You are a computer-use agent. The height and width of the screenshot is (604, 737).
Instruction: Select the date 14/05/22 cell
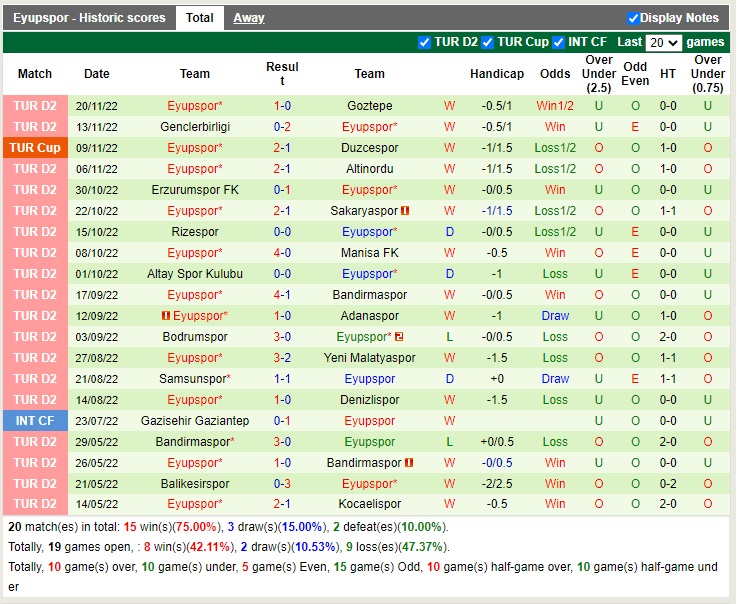(x=96, y=504)
